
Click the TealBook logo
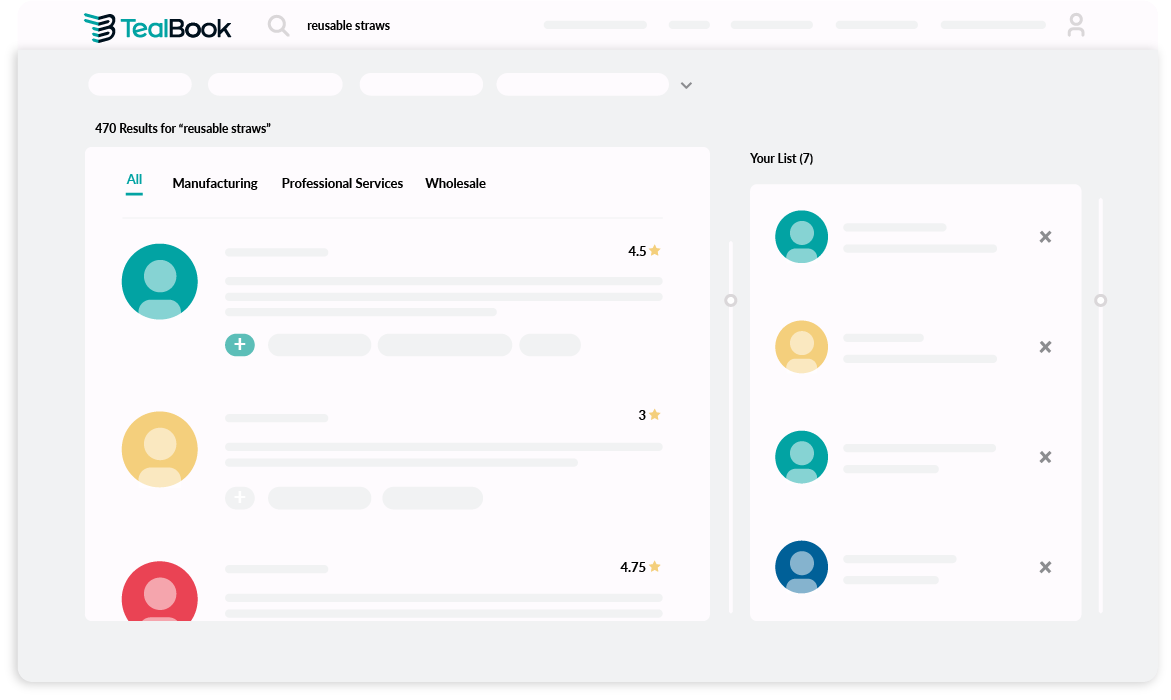tap(157, 25)
